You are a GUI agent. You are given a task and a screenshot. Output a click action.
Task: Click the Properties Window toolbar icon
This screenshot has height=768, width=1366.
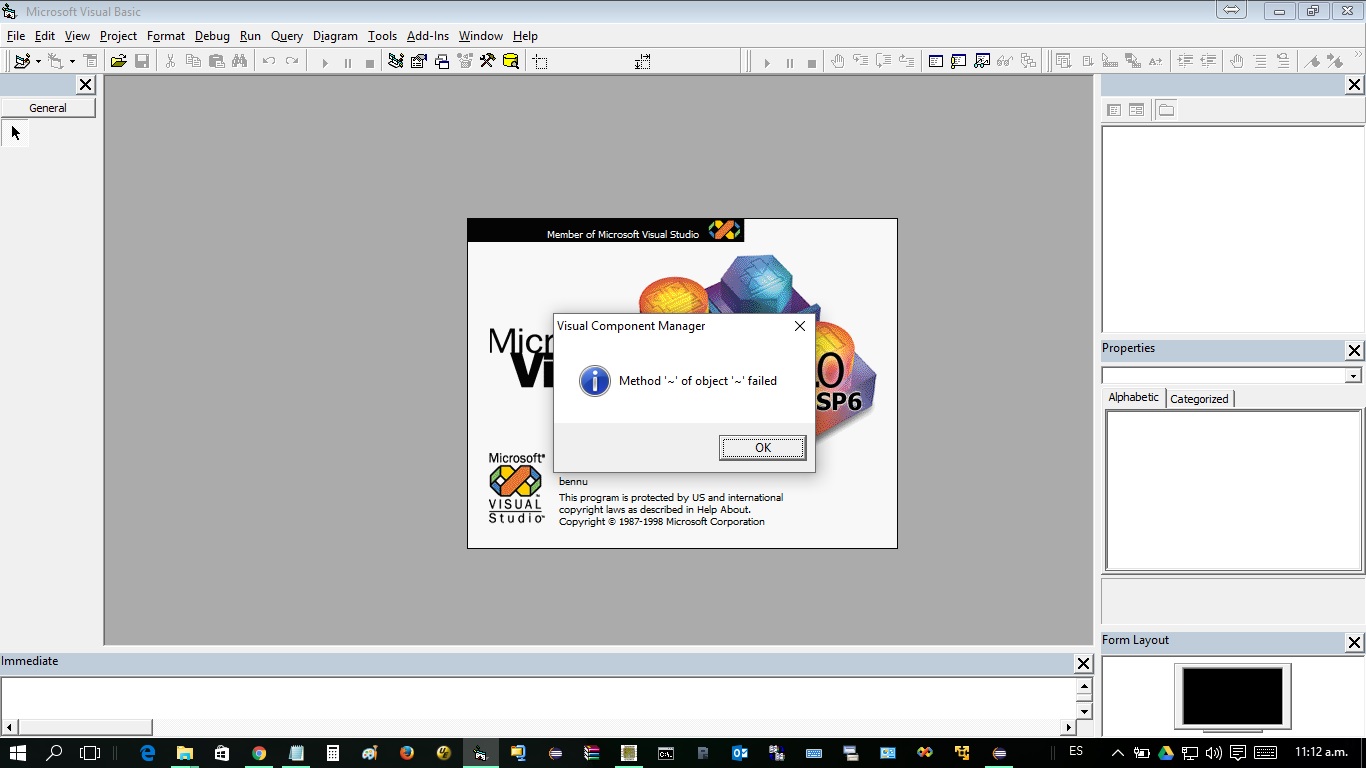point(418,60)
